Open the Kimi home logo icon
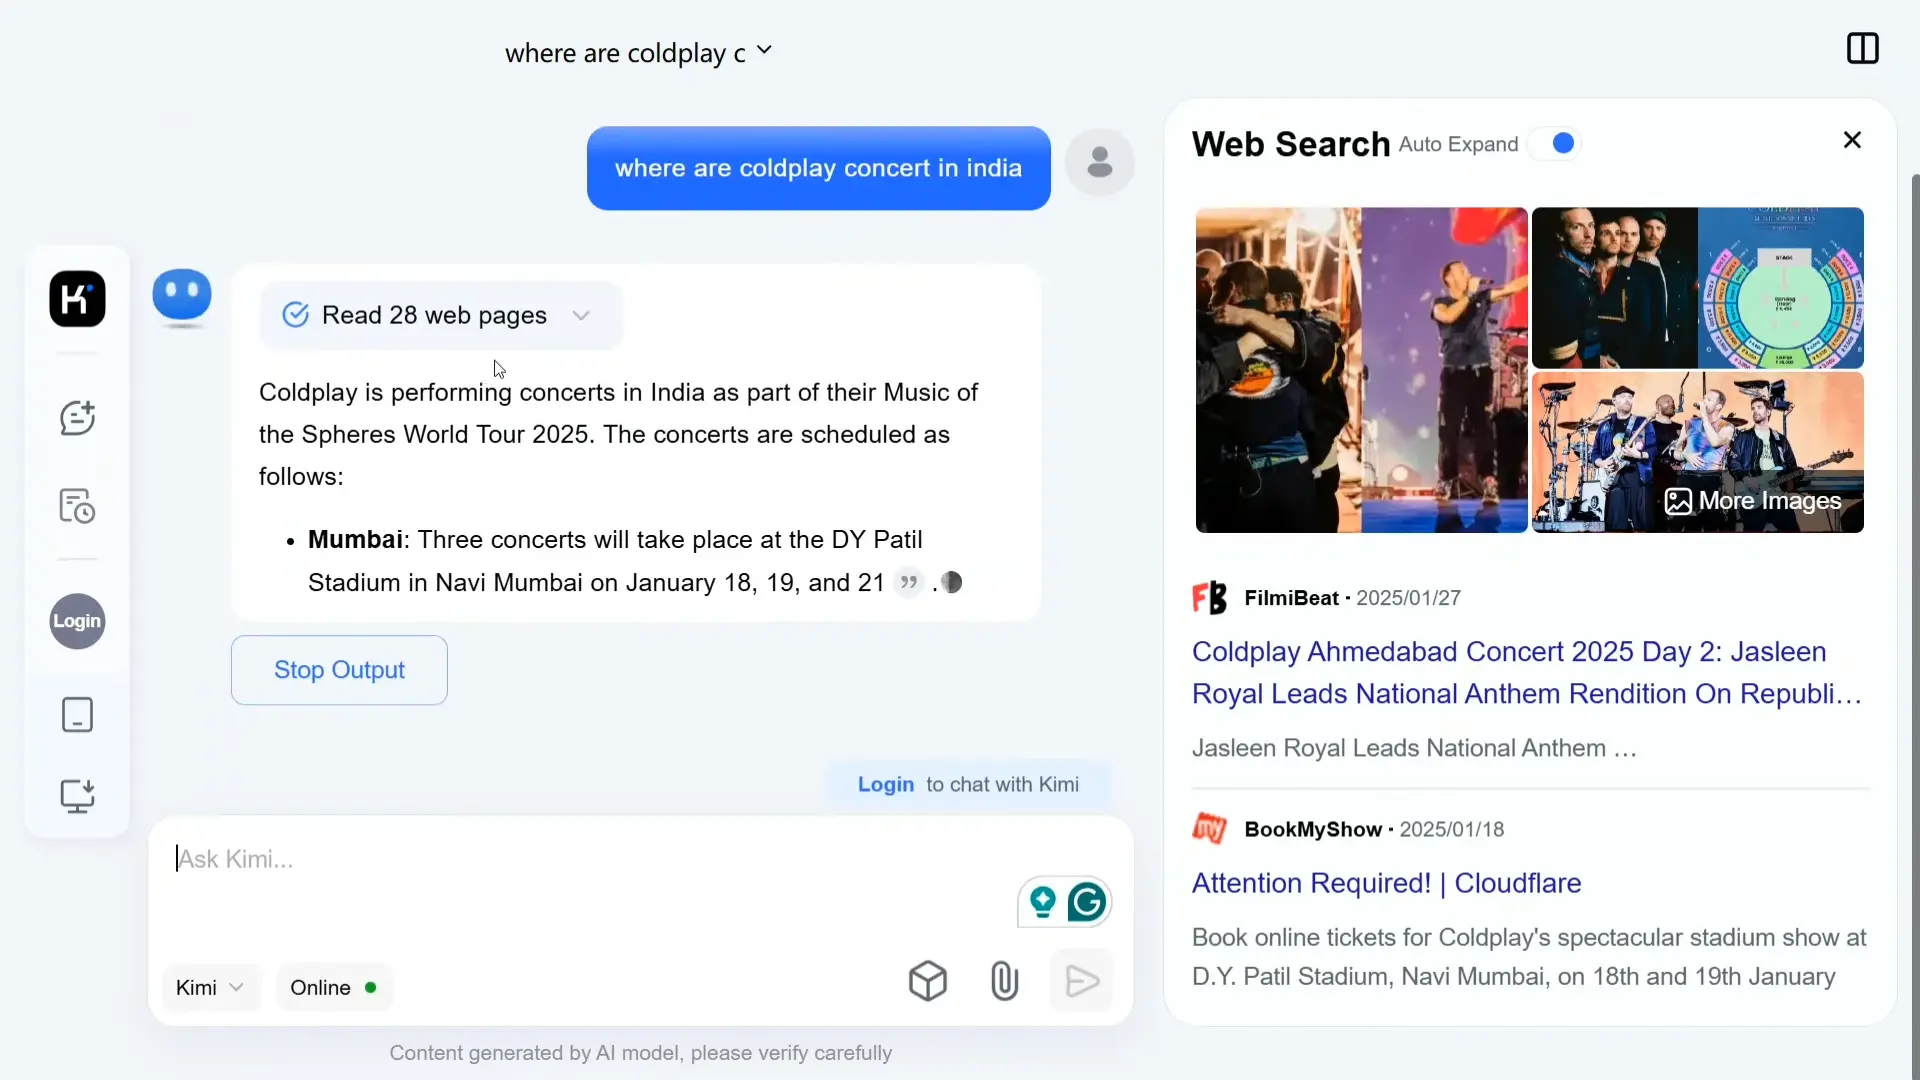The width and height of the screenshot is (1920, 1080). [77, 298]
